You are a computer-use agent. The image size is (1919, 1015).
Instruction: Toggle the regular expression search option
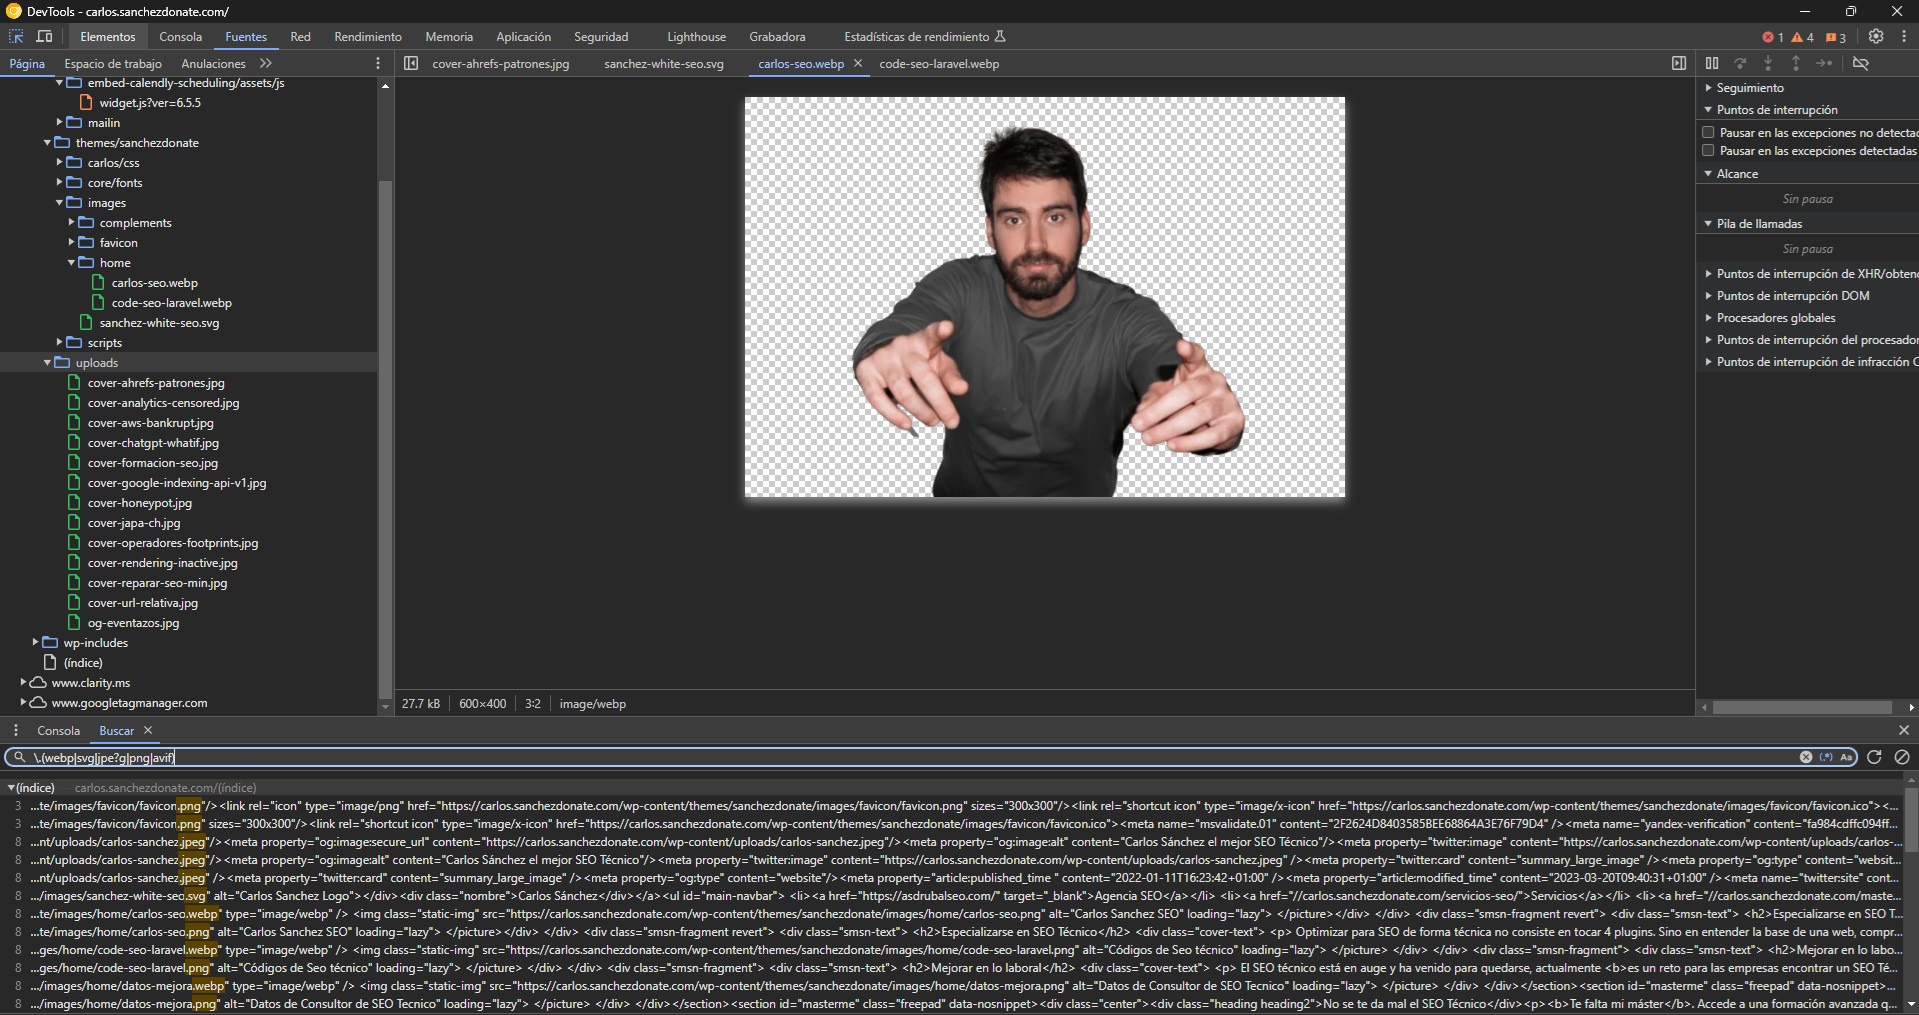[1827, 757]
